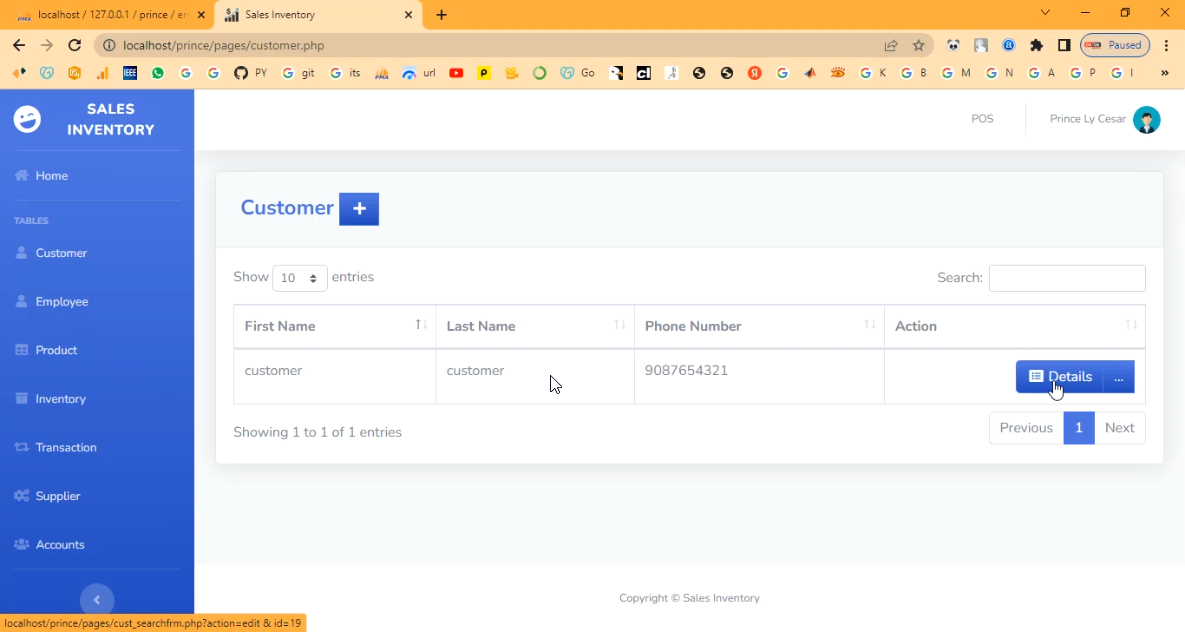1185x632 pixels.
Task: Open dropdown next to Details button
Action: pyautogui.click(x=1118, y=377)
